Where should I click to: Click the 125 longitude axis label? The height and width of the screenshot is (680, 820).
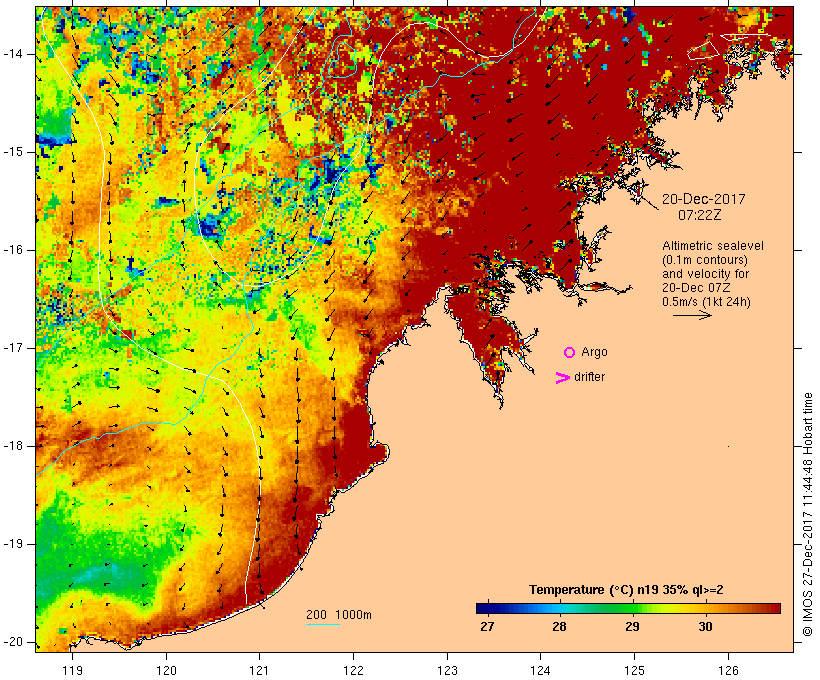pyautogui.click(x=635, y=671)
